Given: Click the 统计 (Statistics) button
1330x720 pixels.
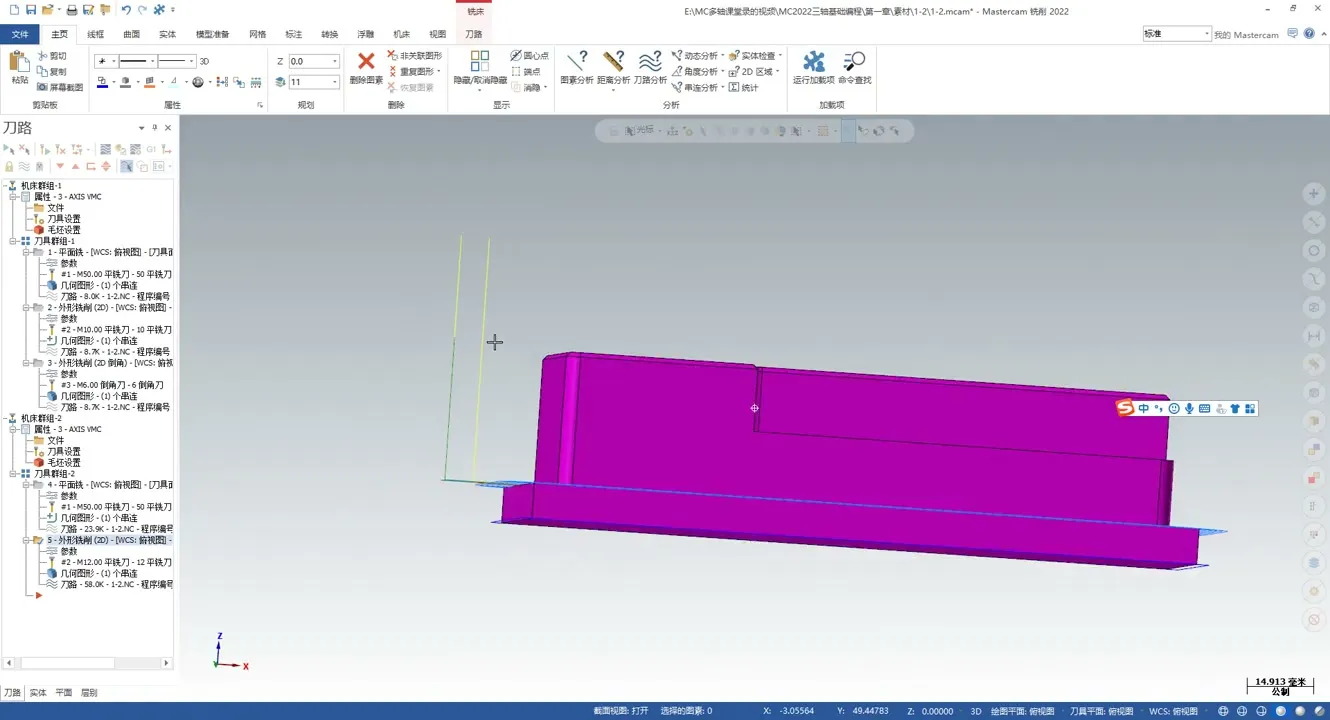Looking at the screenshot, I should pyautogui.click(x=743, y=88).
